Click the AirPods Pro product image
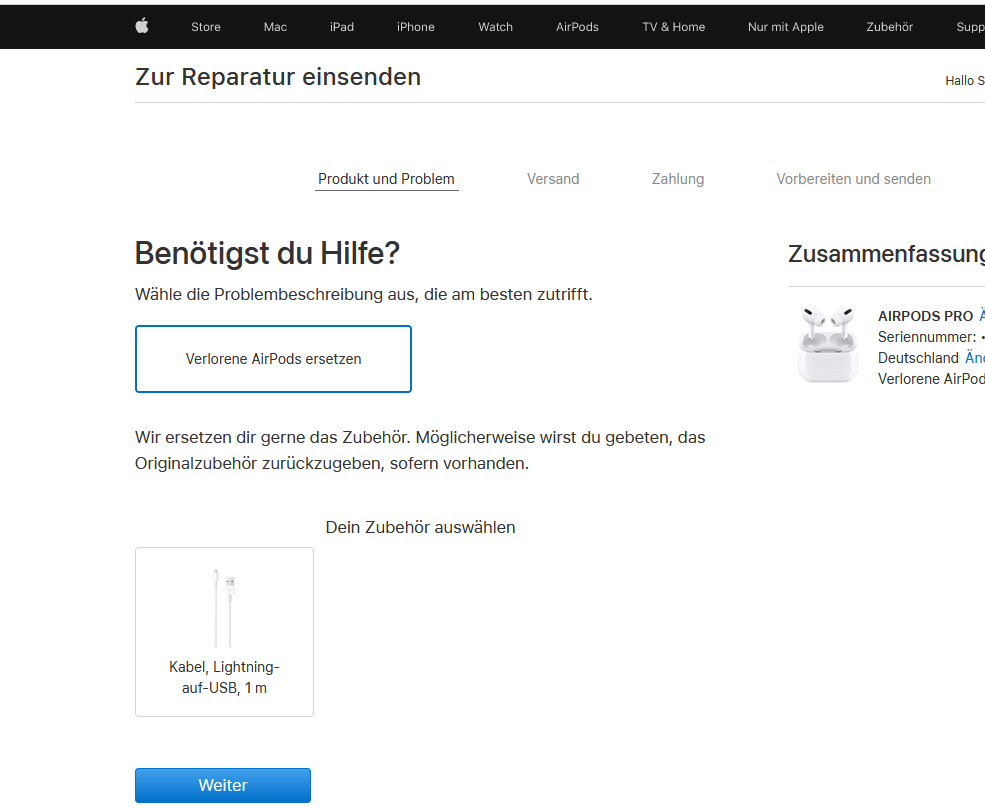This screenshot has width=985, height=807. coord(828,344)
